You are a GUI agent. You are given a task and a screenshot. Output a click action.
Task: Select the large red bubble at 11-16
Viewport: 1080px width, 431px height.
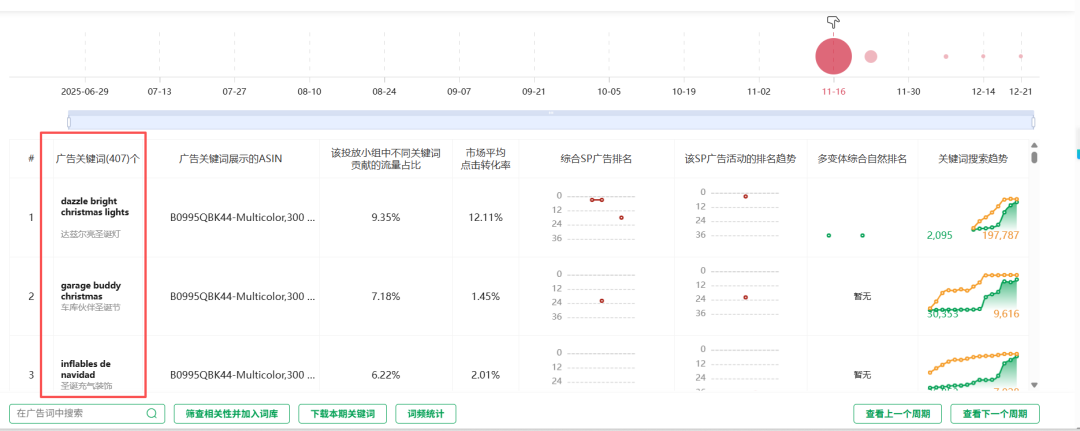click(833, 56)
